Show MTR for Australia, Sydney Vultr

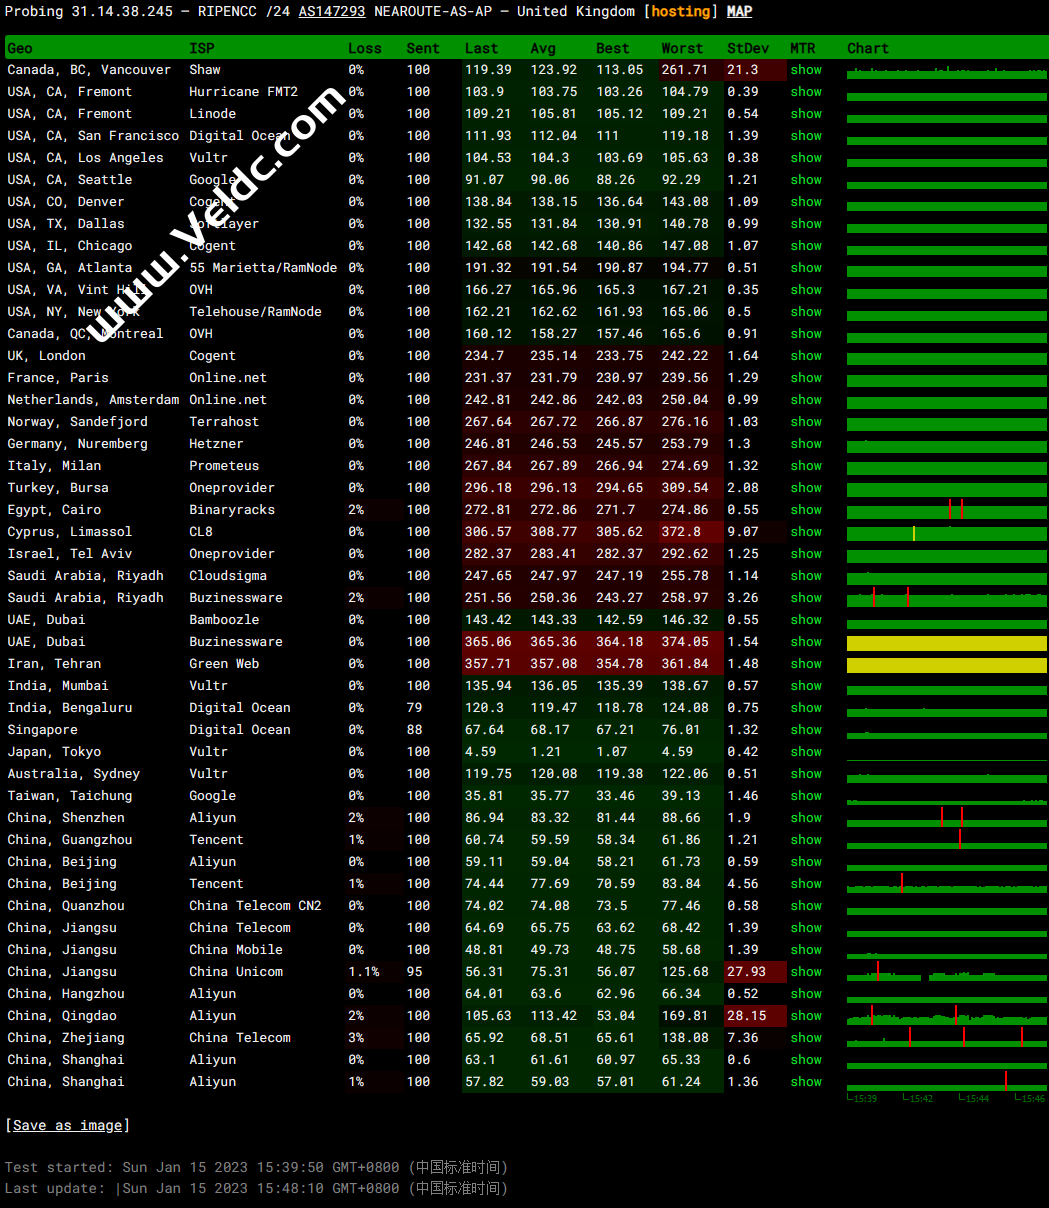(805, 774)
